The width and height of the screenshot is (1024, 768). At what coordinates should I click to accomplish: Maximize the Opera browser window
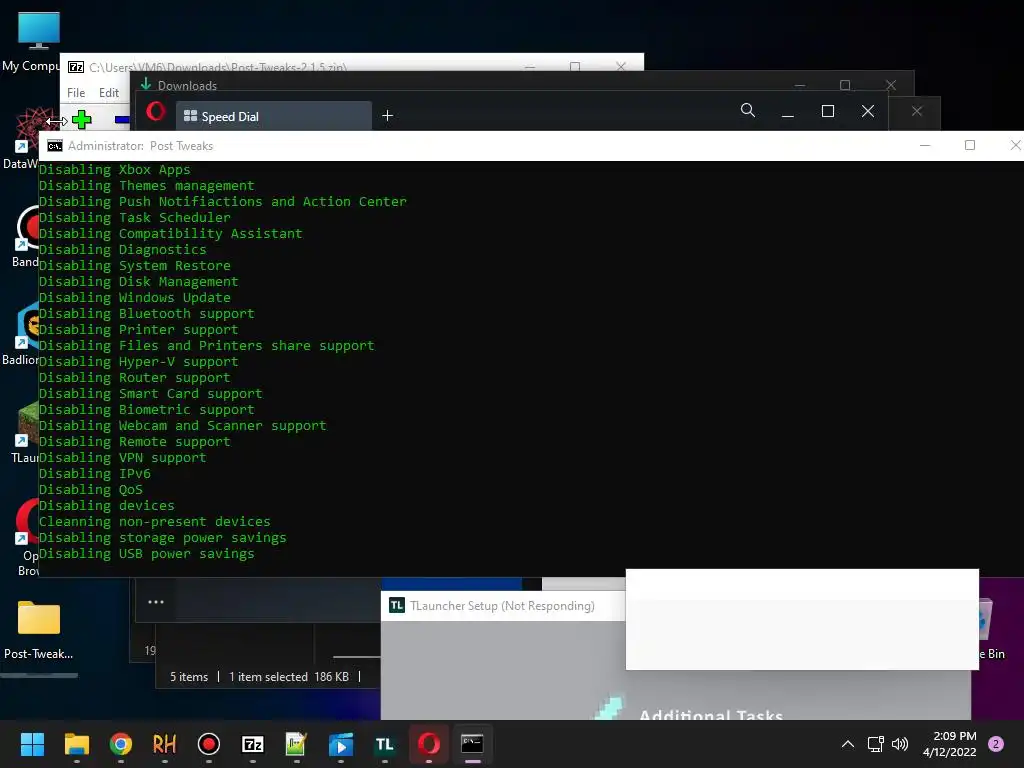coord(827,111)
